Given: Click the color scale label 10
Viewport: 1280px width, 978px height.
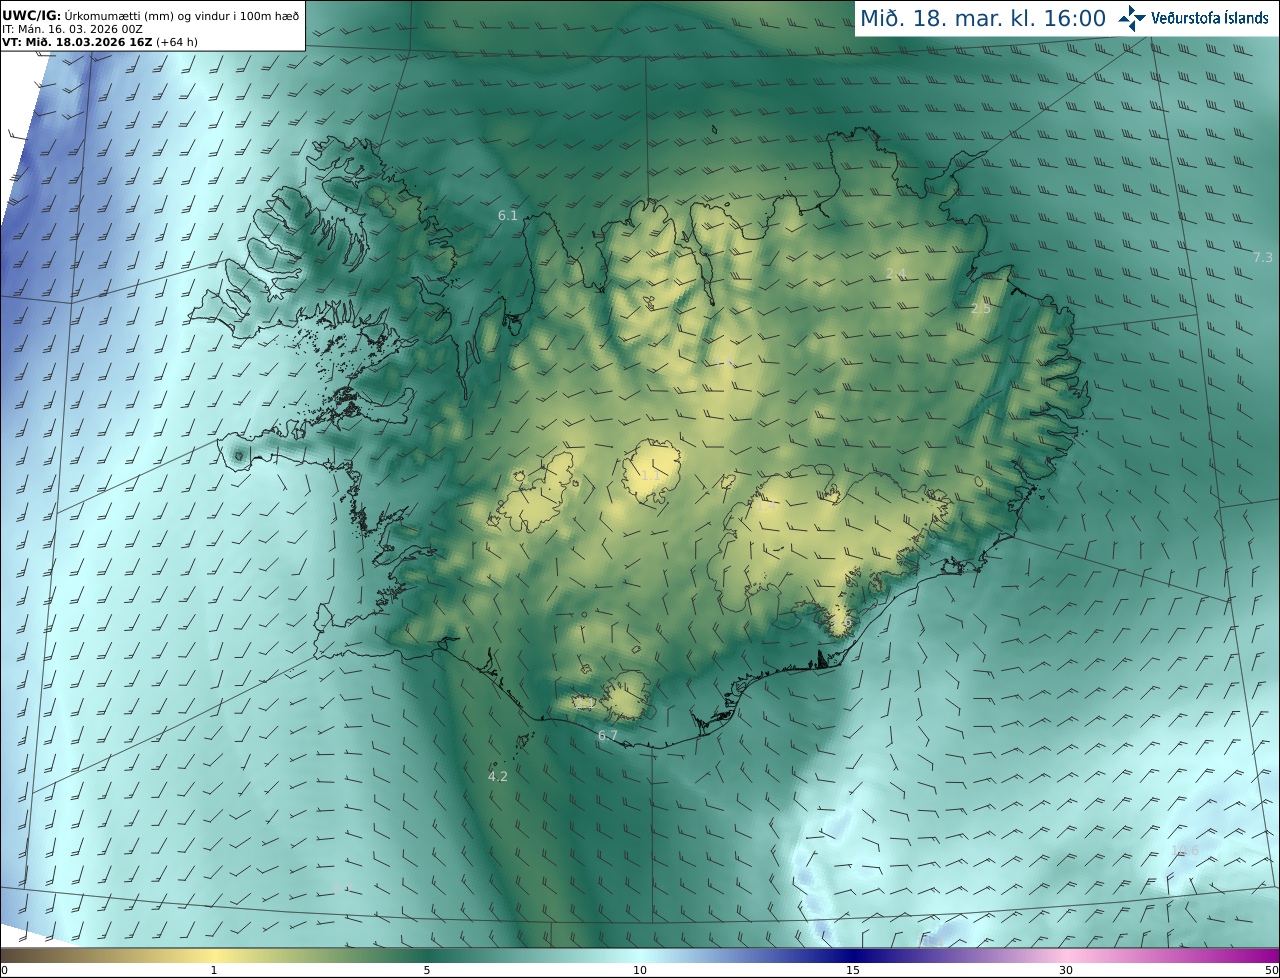Looking at the screenshot, I should click(640, 970).
